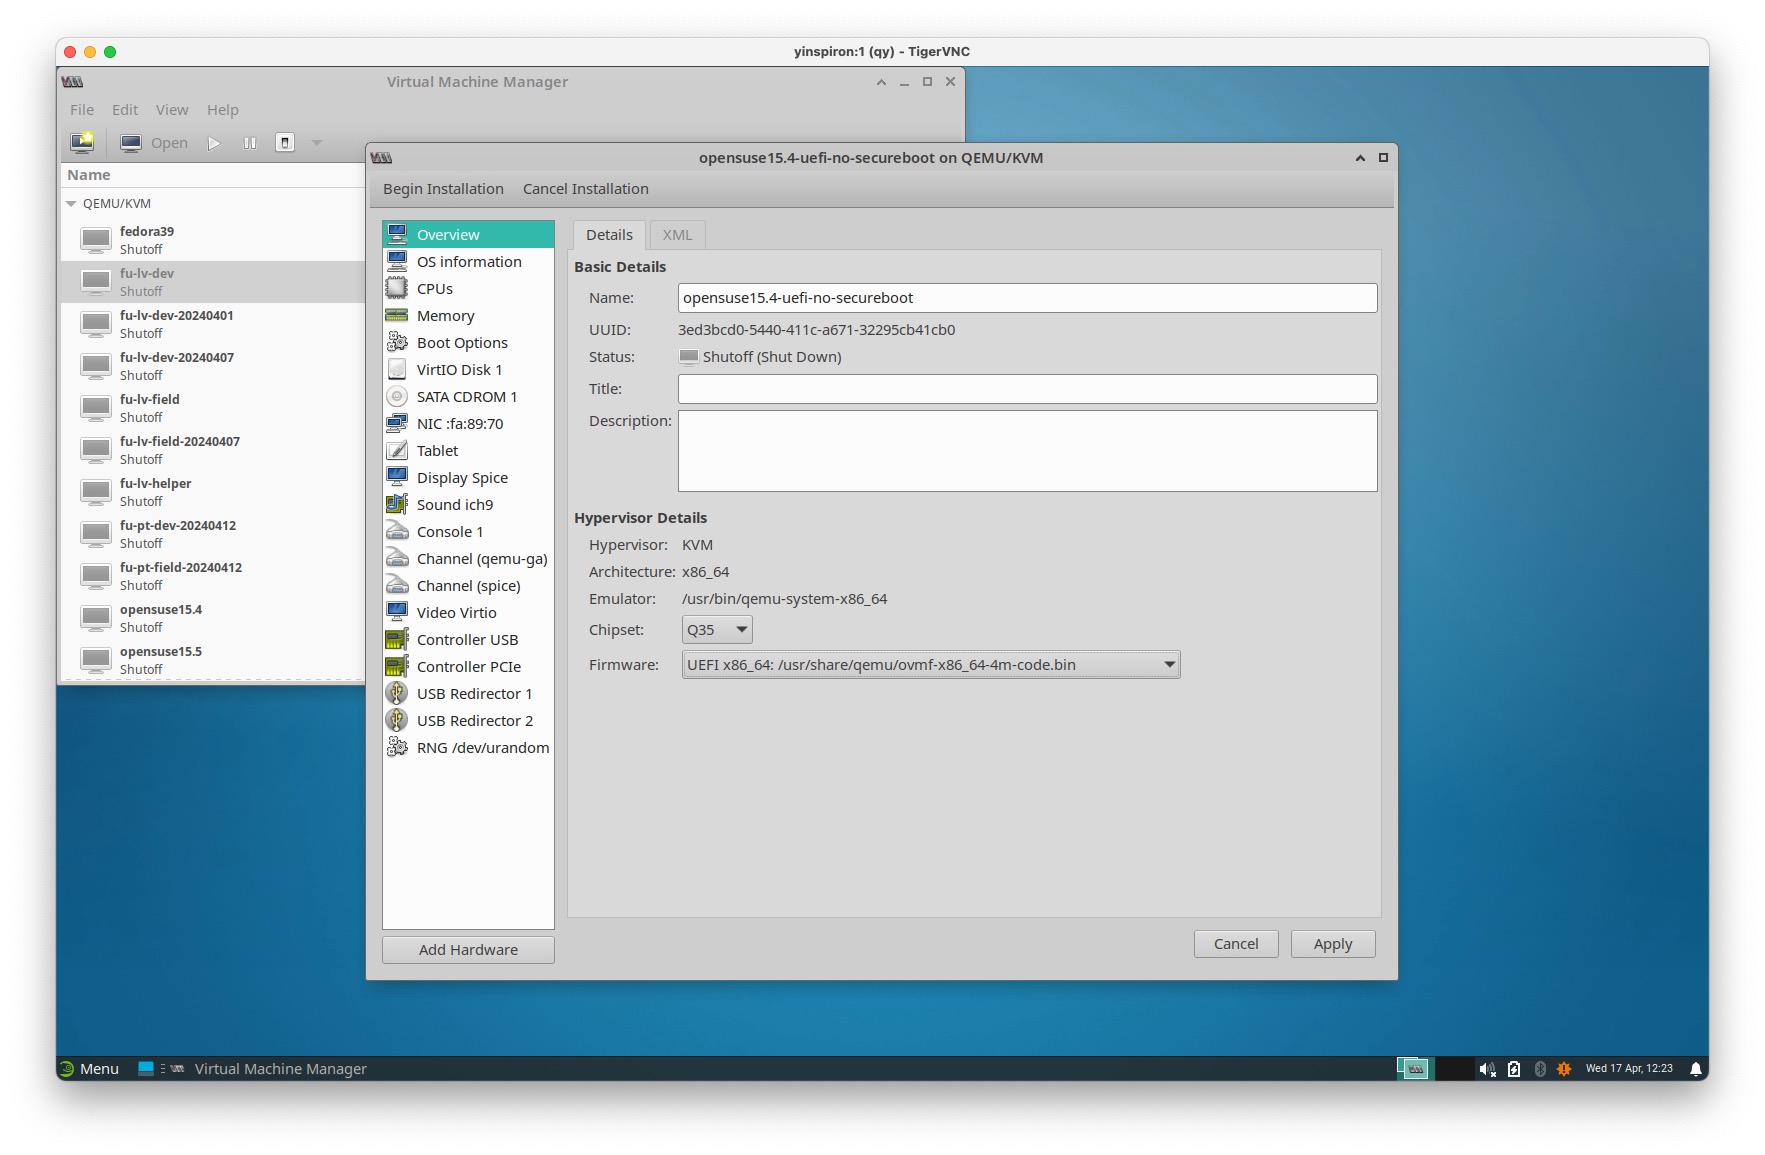Open the taskbar Menu button
This screenshot has width=1765, height=1155.
(89, 1069)
